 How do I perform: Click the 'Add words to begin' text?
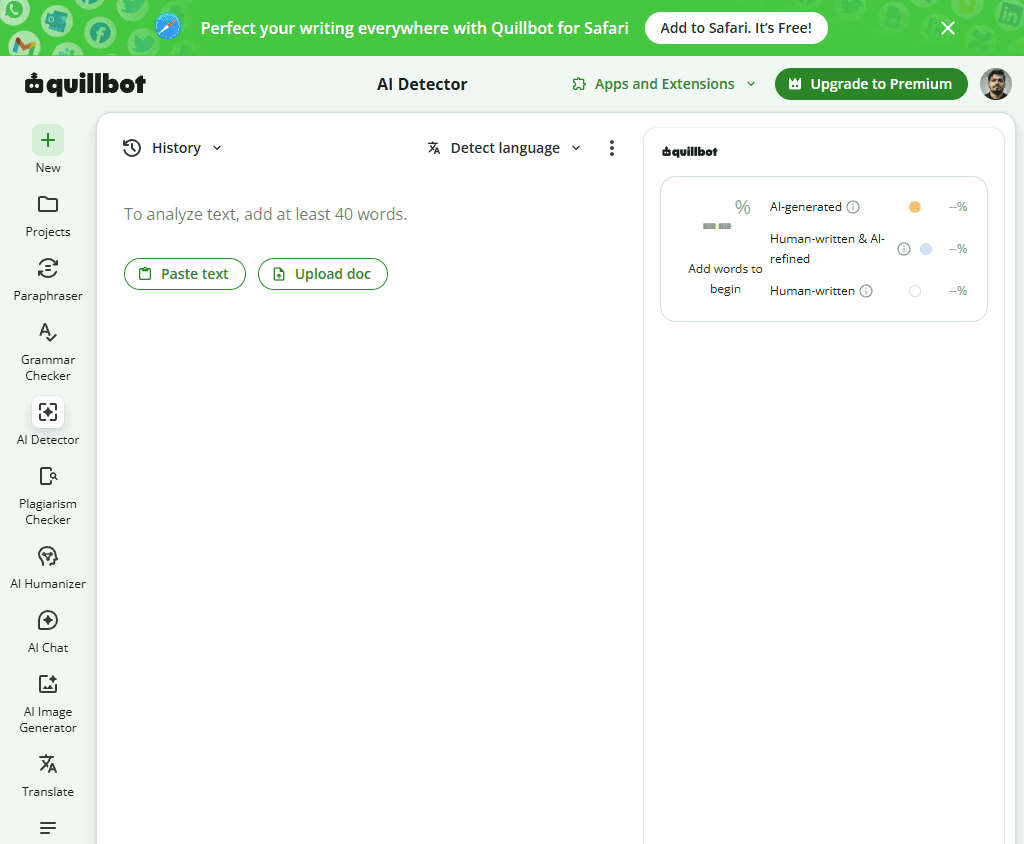(725, 278)
